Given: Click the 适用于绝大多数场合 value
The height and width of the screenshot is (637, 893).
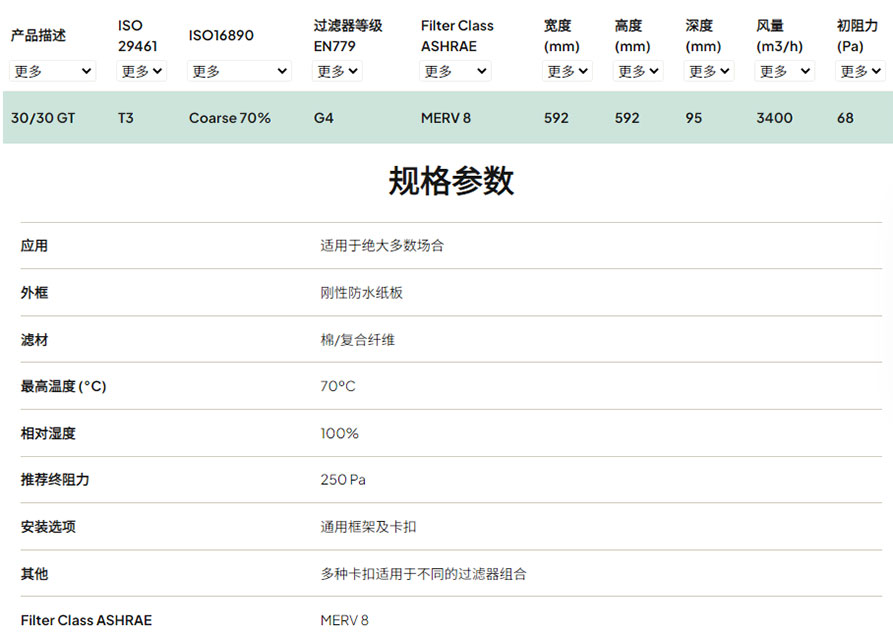Looking at the screenshot, I should click(382, 246).
